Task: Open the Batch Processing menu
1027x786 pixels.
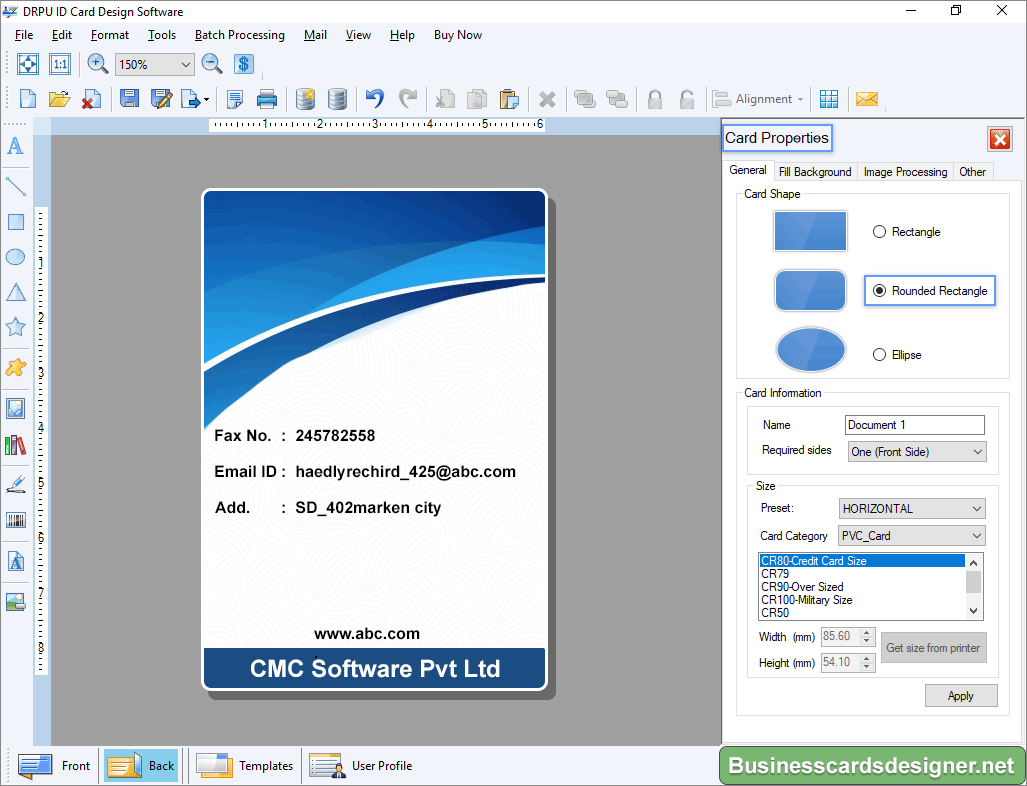Action: [240, 35]
